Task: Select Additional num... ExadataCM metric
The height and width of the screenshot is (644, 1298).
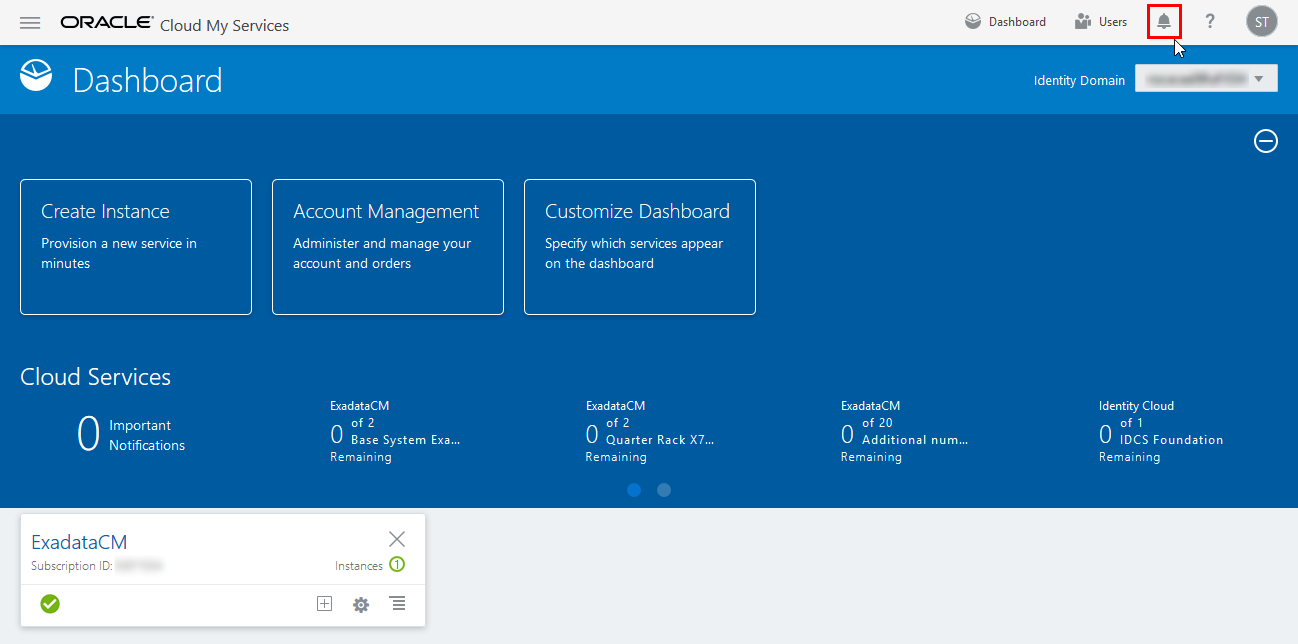Action: coord(905,431)
